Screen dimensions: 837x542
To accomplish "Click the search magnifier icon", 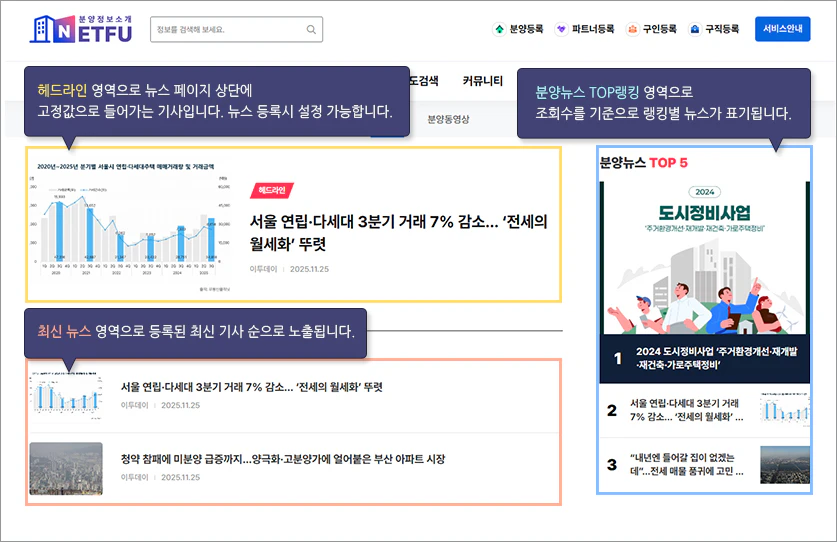I will tap(311, 29).
